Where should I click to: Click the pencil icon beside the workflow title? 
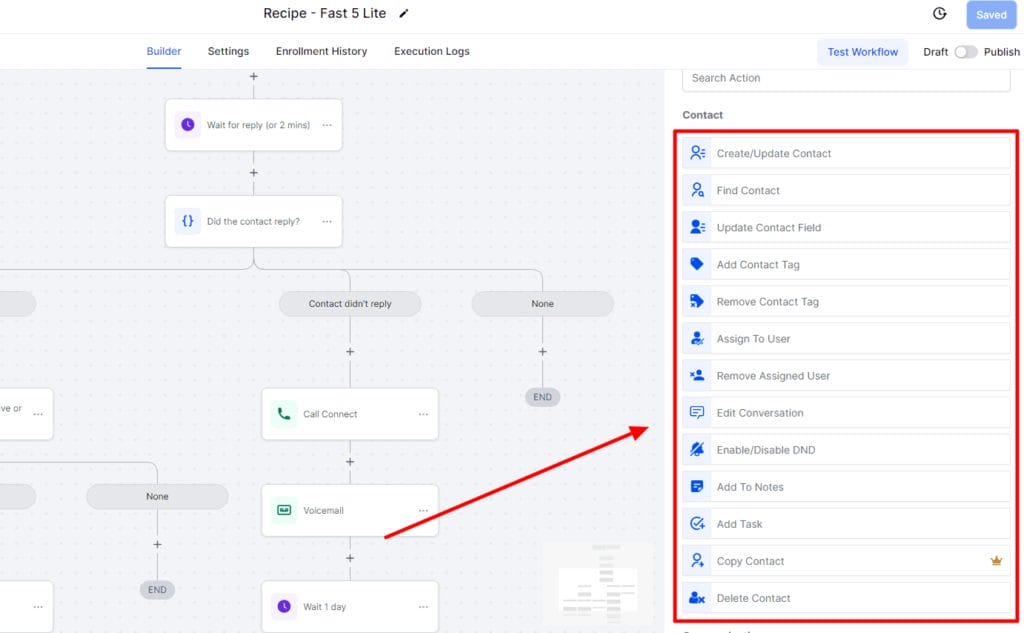403,14
